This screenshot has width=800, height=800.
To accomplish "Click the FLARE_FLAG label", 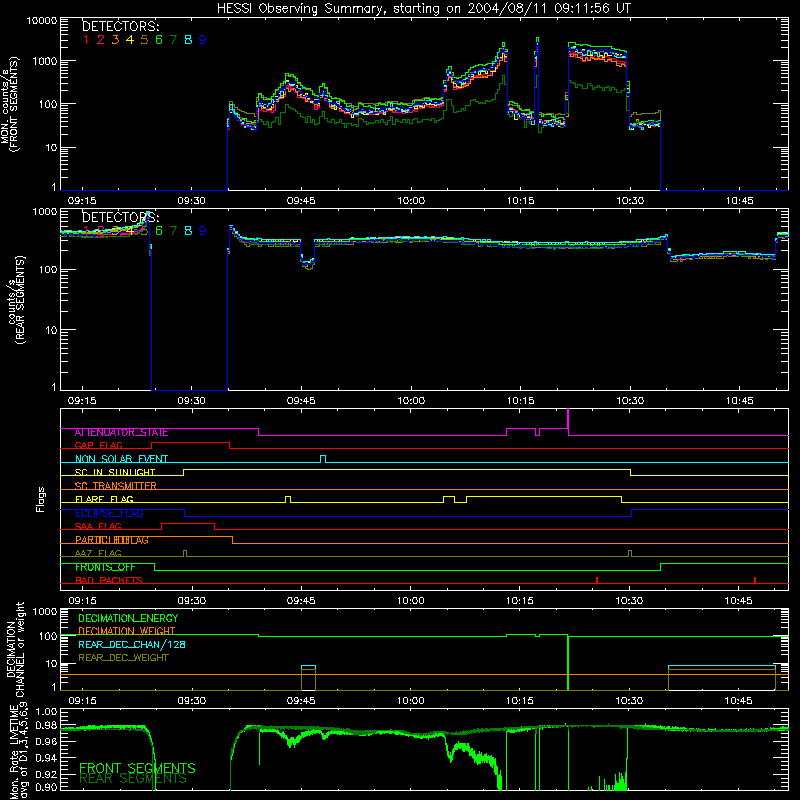I will point(104,499).
